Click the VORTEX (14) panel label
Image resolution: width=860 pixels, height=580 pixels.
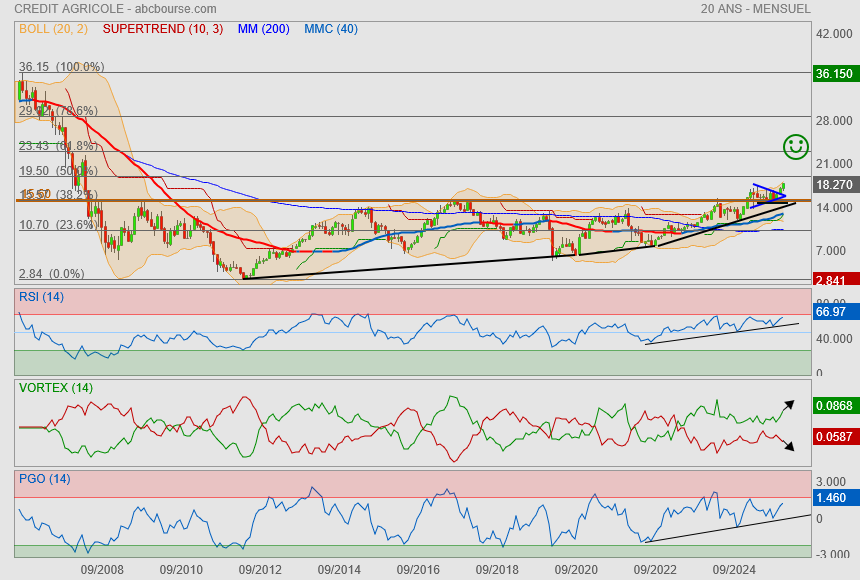click(x=56, y=387)
